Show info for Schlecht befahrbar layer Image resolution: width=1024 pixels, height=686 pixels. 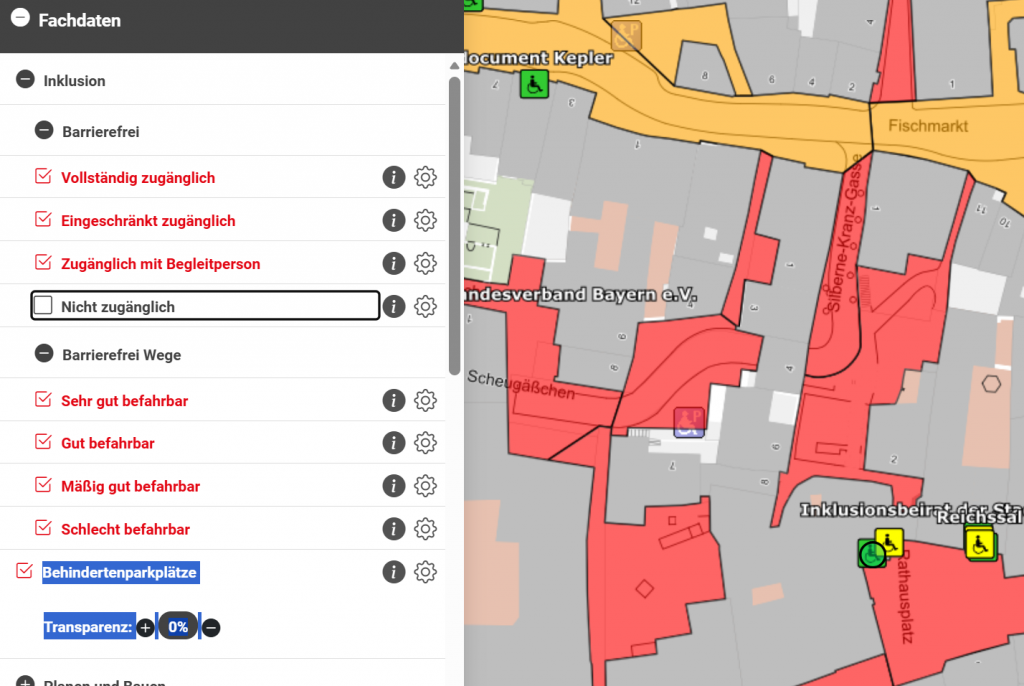(394, 529)
